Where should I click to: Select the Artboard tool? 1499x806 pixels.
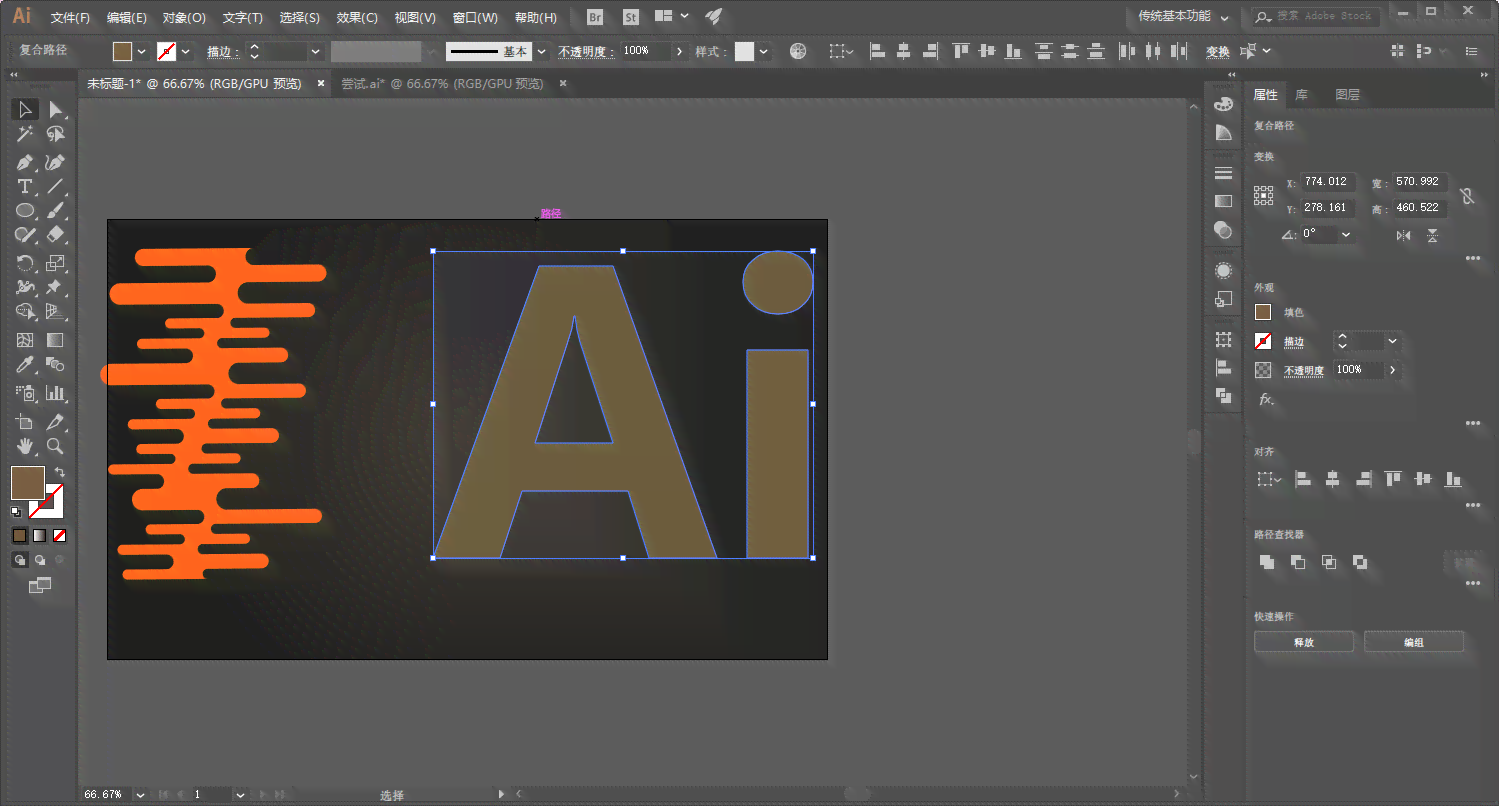coord(25,421)
